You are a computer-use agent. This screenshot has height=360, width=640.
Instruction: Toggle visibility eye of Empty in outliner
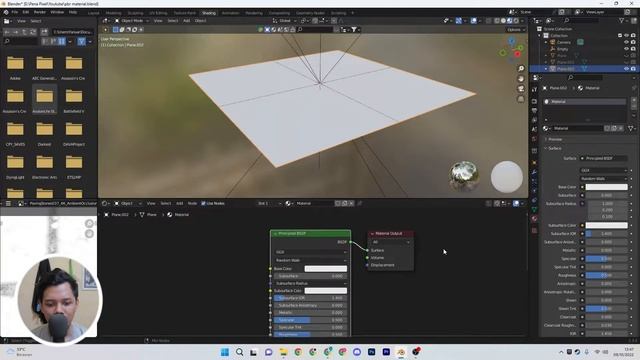click(x=626, y=49)
